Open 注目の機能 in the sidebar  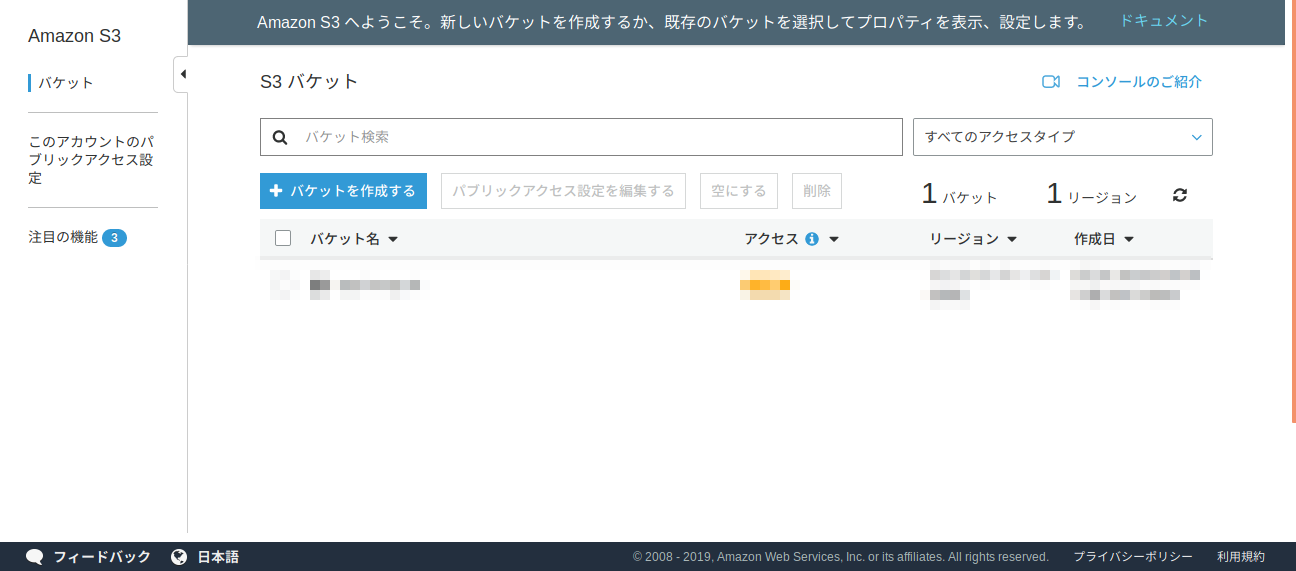pos(63,238)
